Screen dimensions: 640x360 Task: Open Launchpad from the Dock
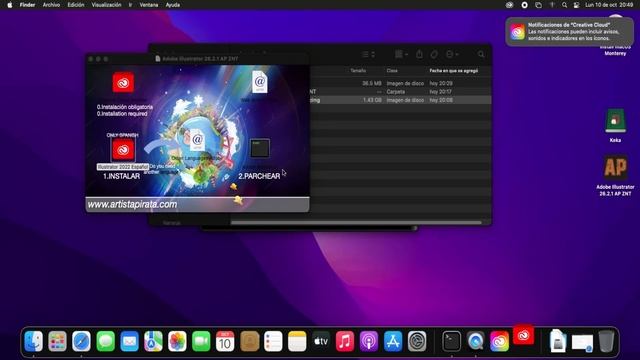[58, 341]
